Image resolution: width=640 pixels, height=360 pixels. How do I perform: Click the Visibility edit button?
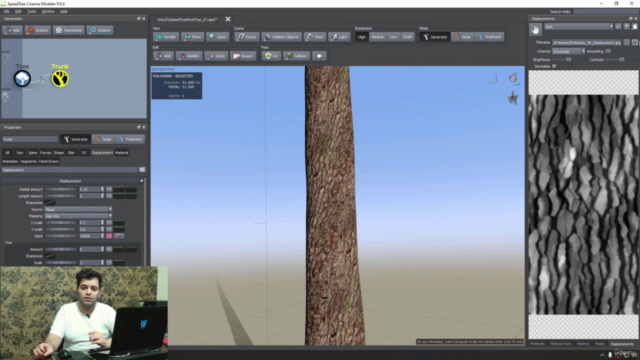click(189, 56)
